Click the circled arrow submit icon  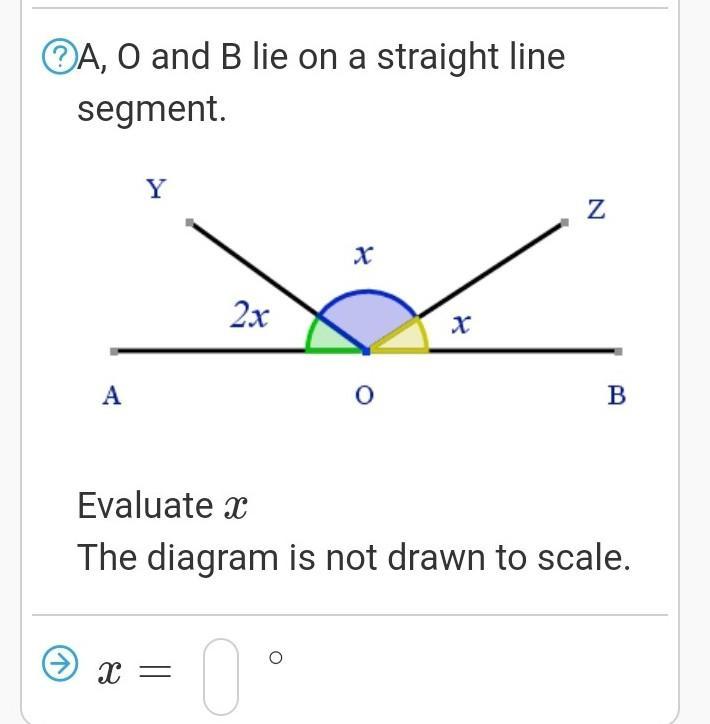click(x=60, y=663)
